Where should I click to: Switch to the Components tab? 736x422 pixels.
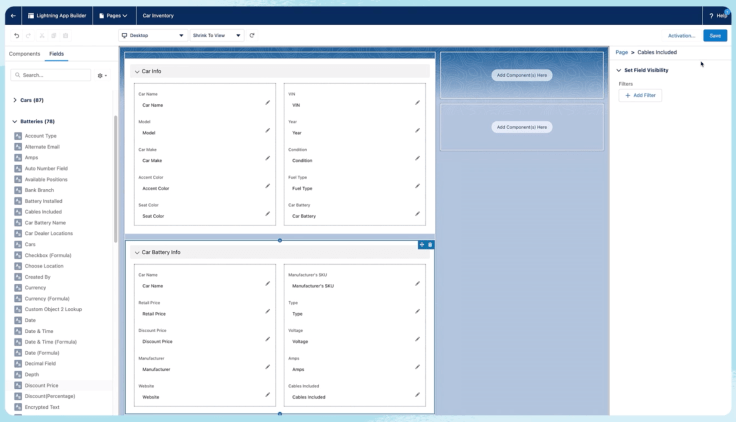[x=24, y=54]
